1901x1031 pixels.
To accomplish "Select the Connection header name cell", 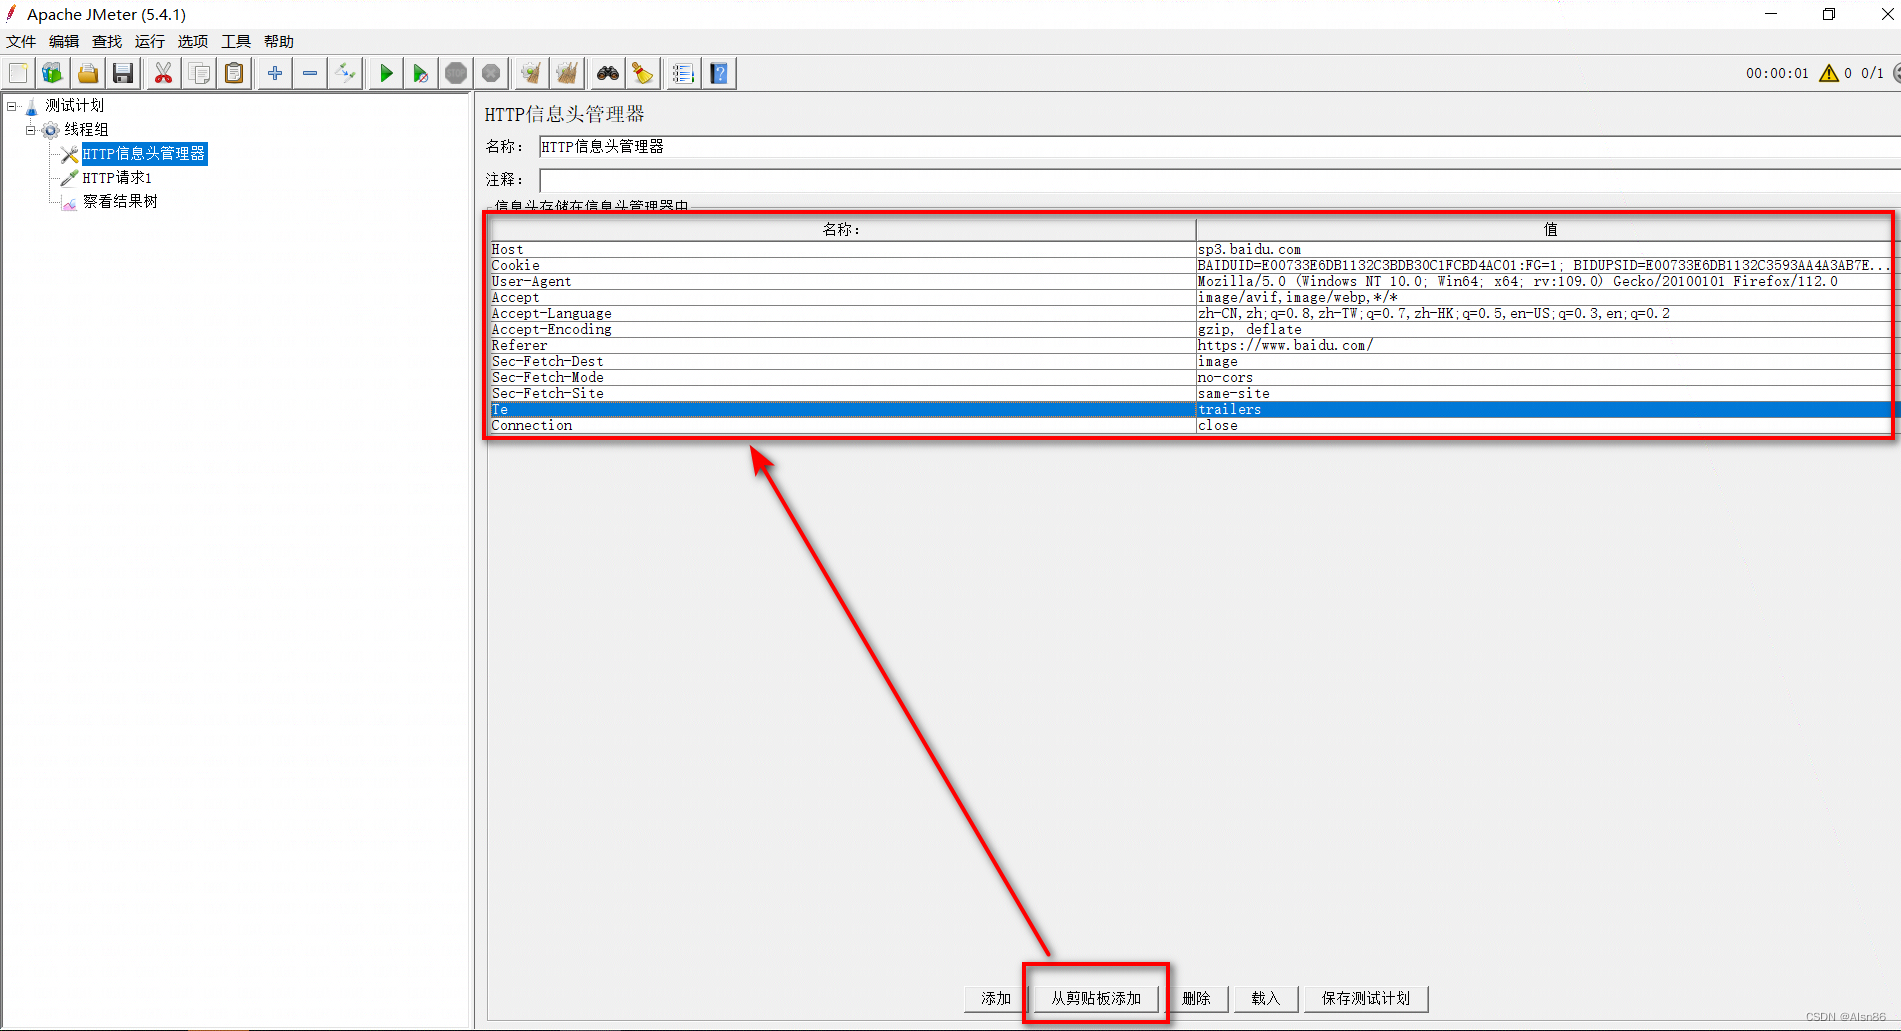I will click(842, 426).
